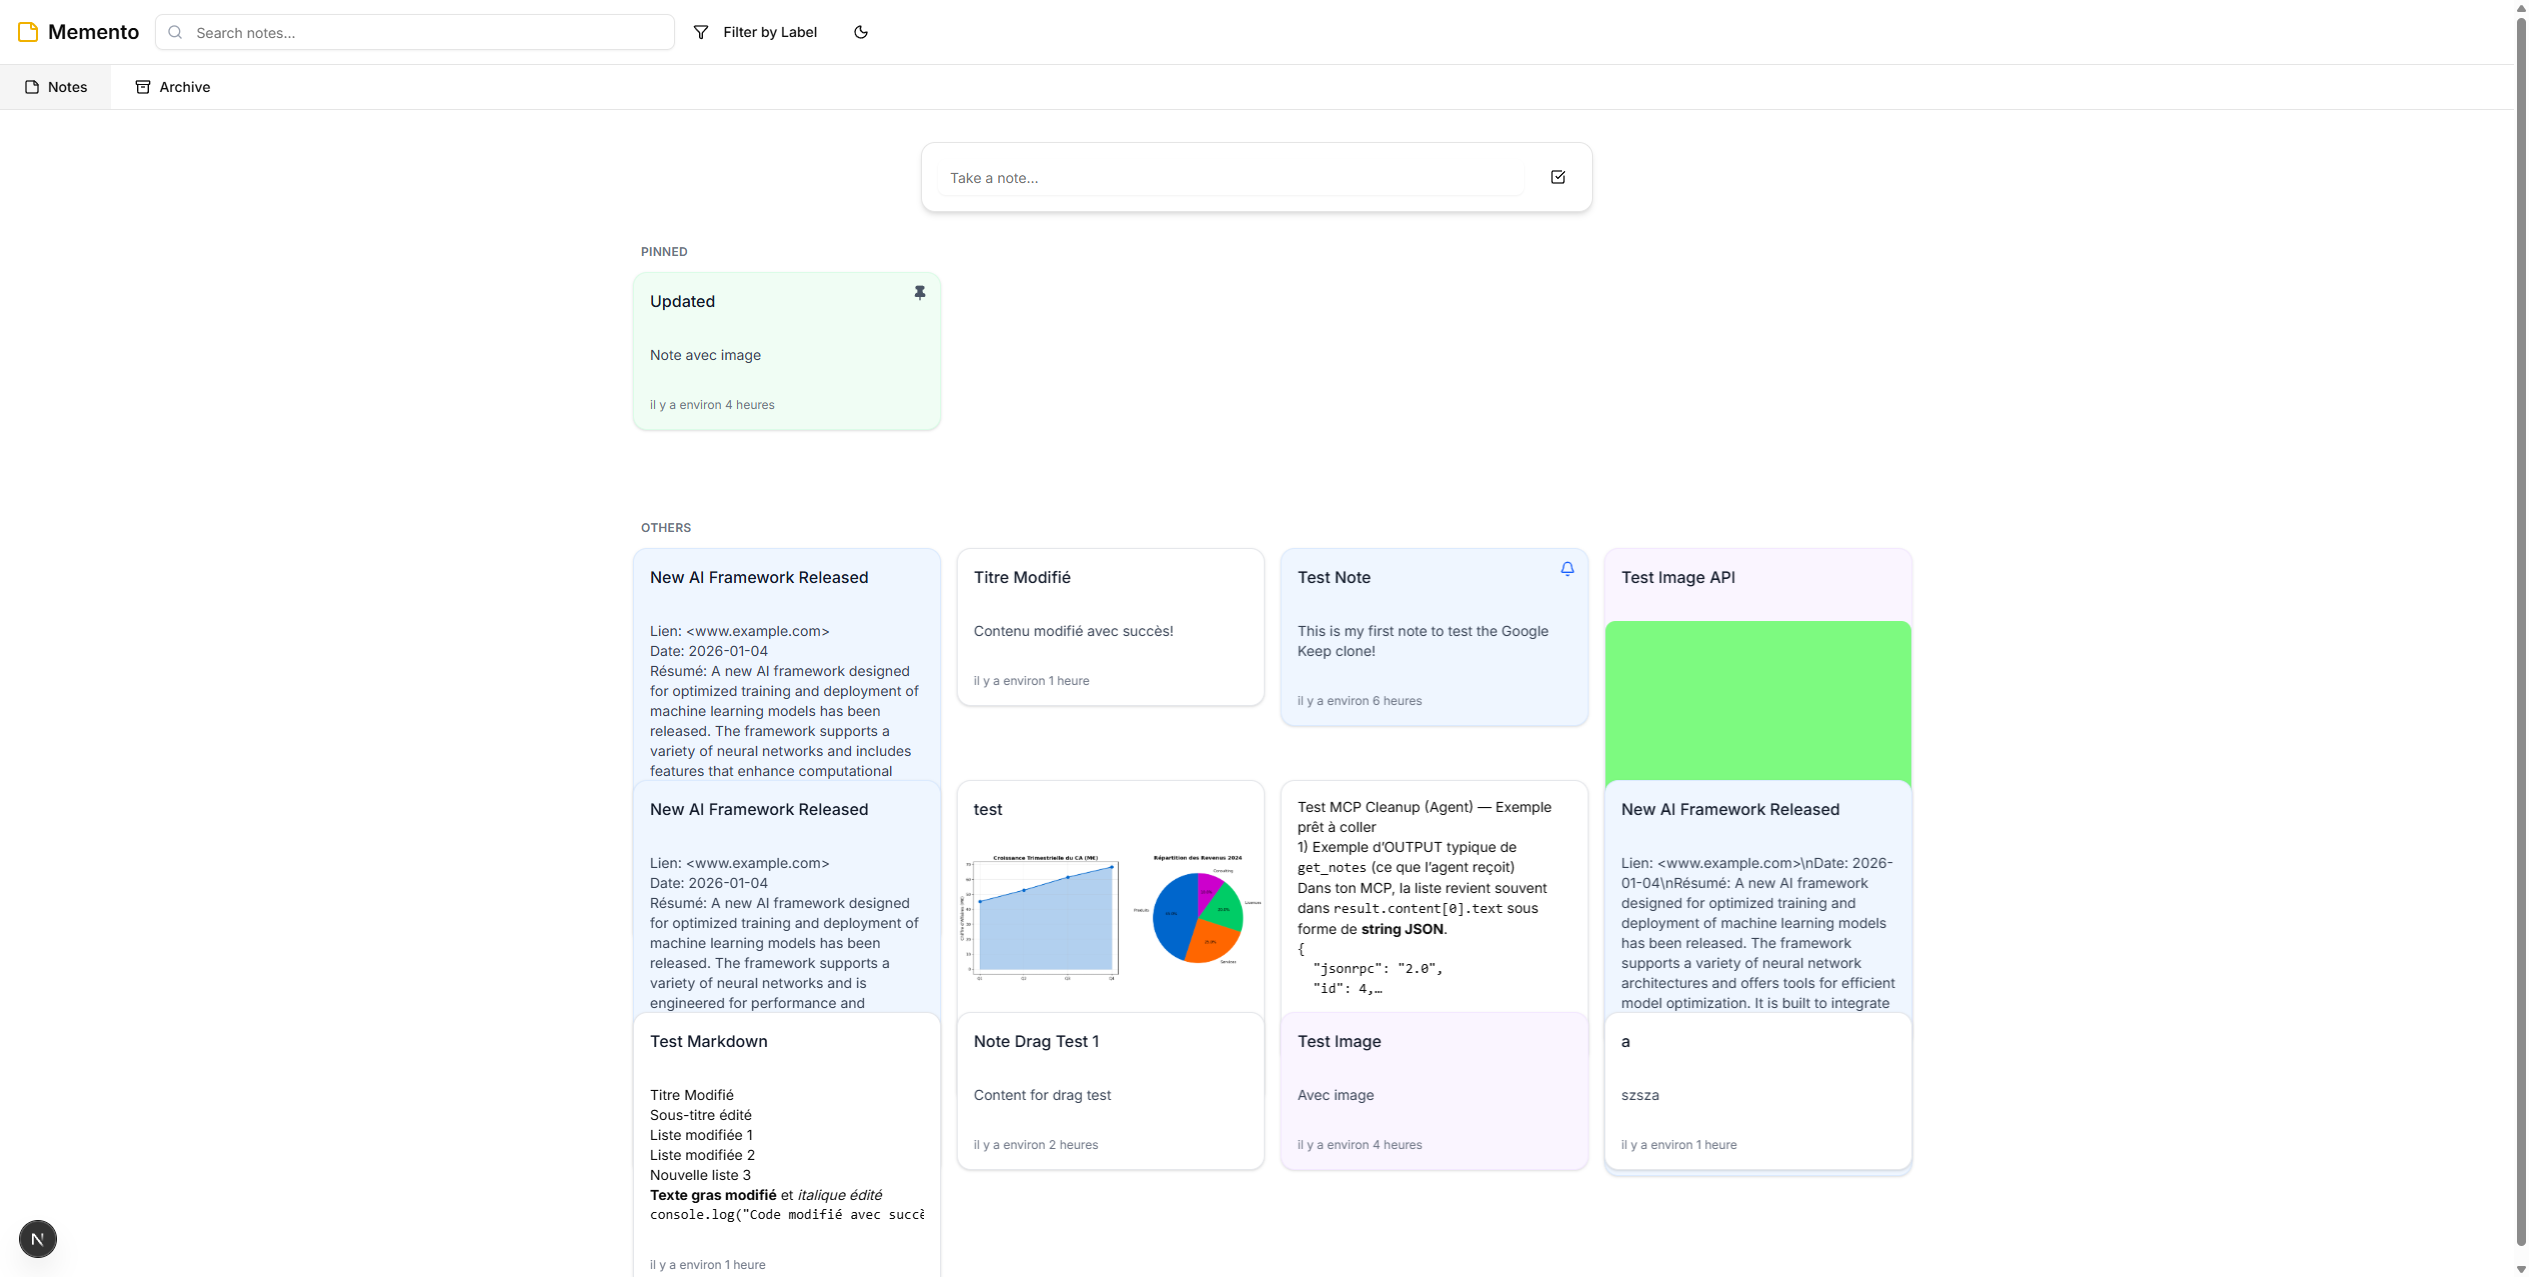The width and height of the screenshot is (2529, 1277).
Task: Click the search magnifier icon
Action: [x=176, y=32]
